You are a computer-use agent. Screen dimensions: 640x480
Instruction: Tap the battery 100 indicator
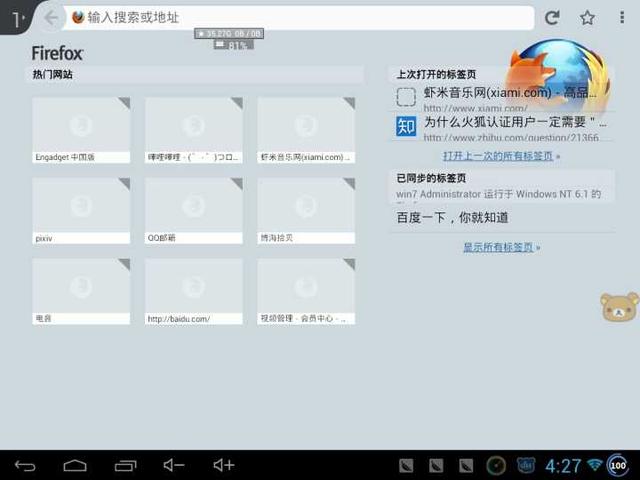click(618, 465)
